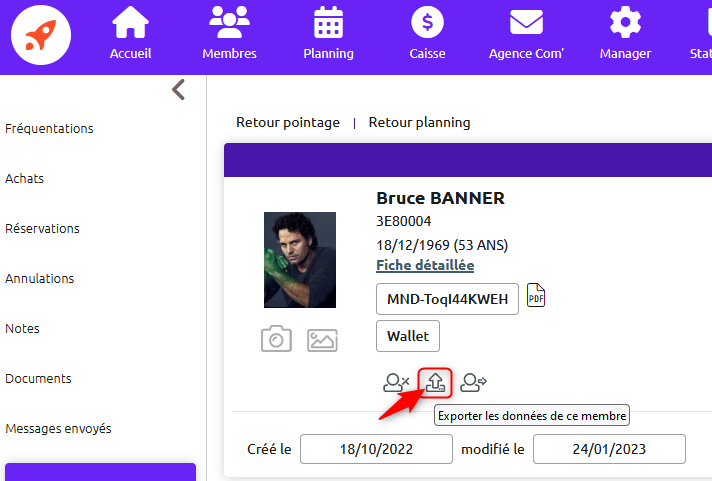Open Caisse dollar icon
This screenshot has height=481, width=712.
click(x=427, y=22)
